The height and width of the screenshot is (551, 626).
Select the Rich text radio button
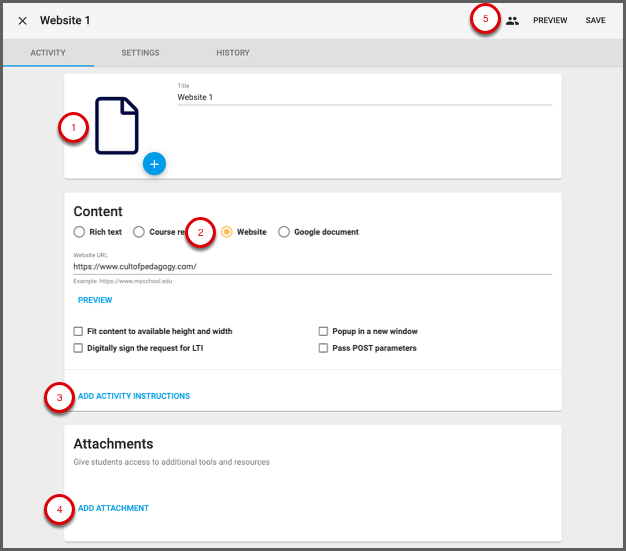(79, 232)
